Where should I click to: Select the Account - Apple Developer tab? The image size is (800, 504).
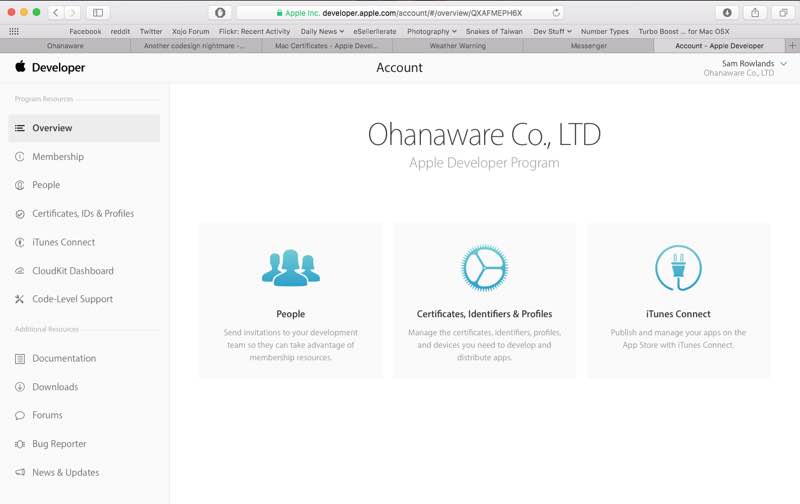click(719, 45)
